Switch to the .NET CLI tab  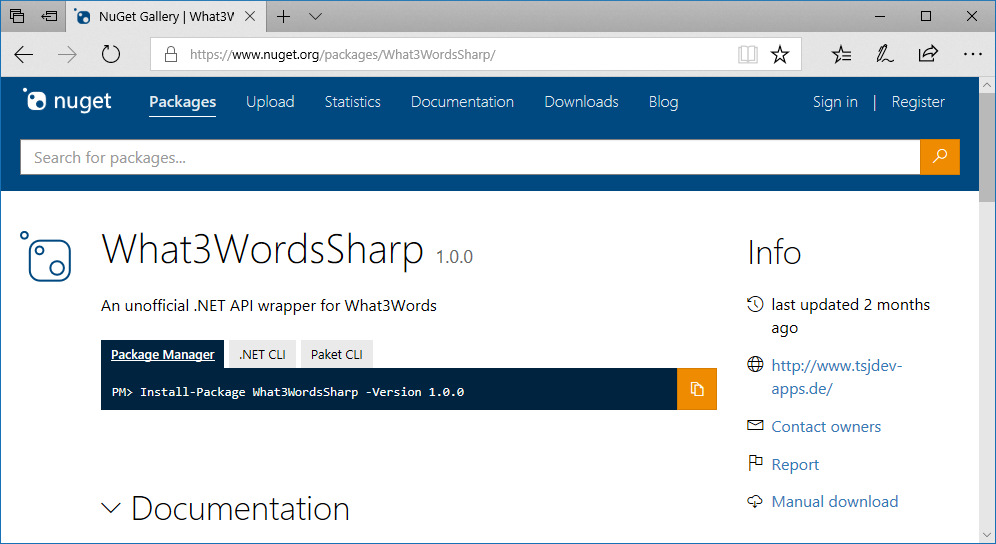pyautogui.click(x=262, y=354)
